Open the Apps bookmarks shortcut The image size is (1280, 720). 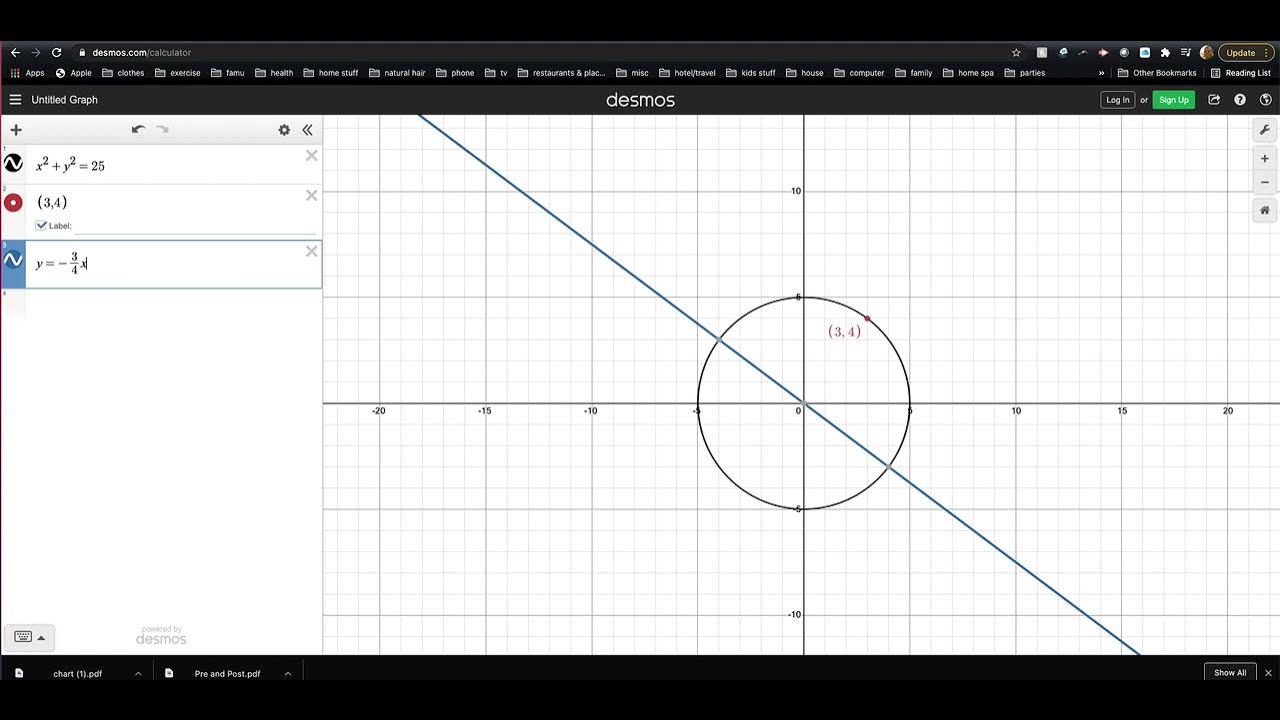coord(27,73)
